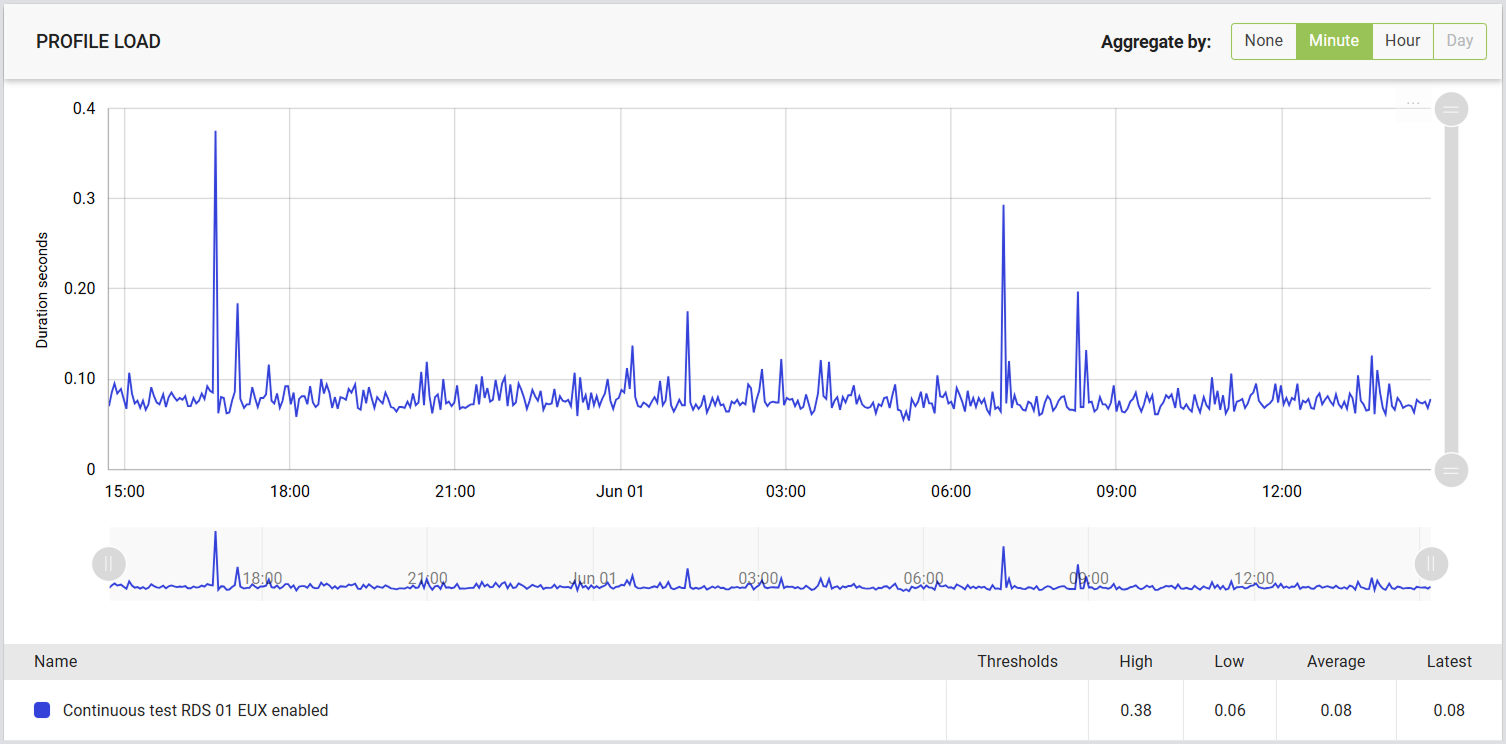
Task: Click the Thresholds column header
Action: pyautogui.click(x=1017, y=661)
